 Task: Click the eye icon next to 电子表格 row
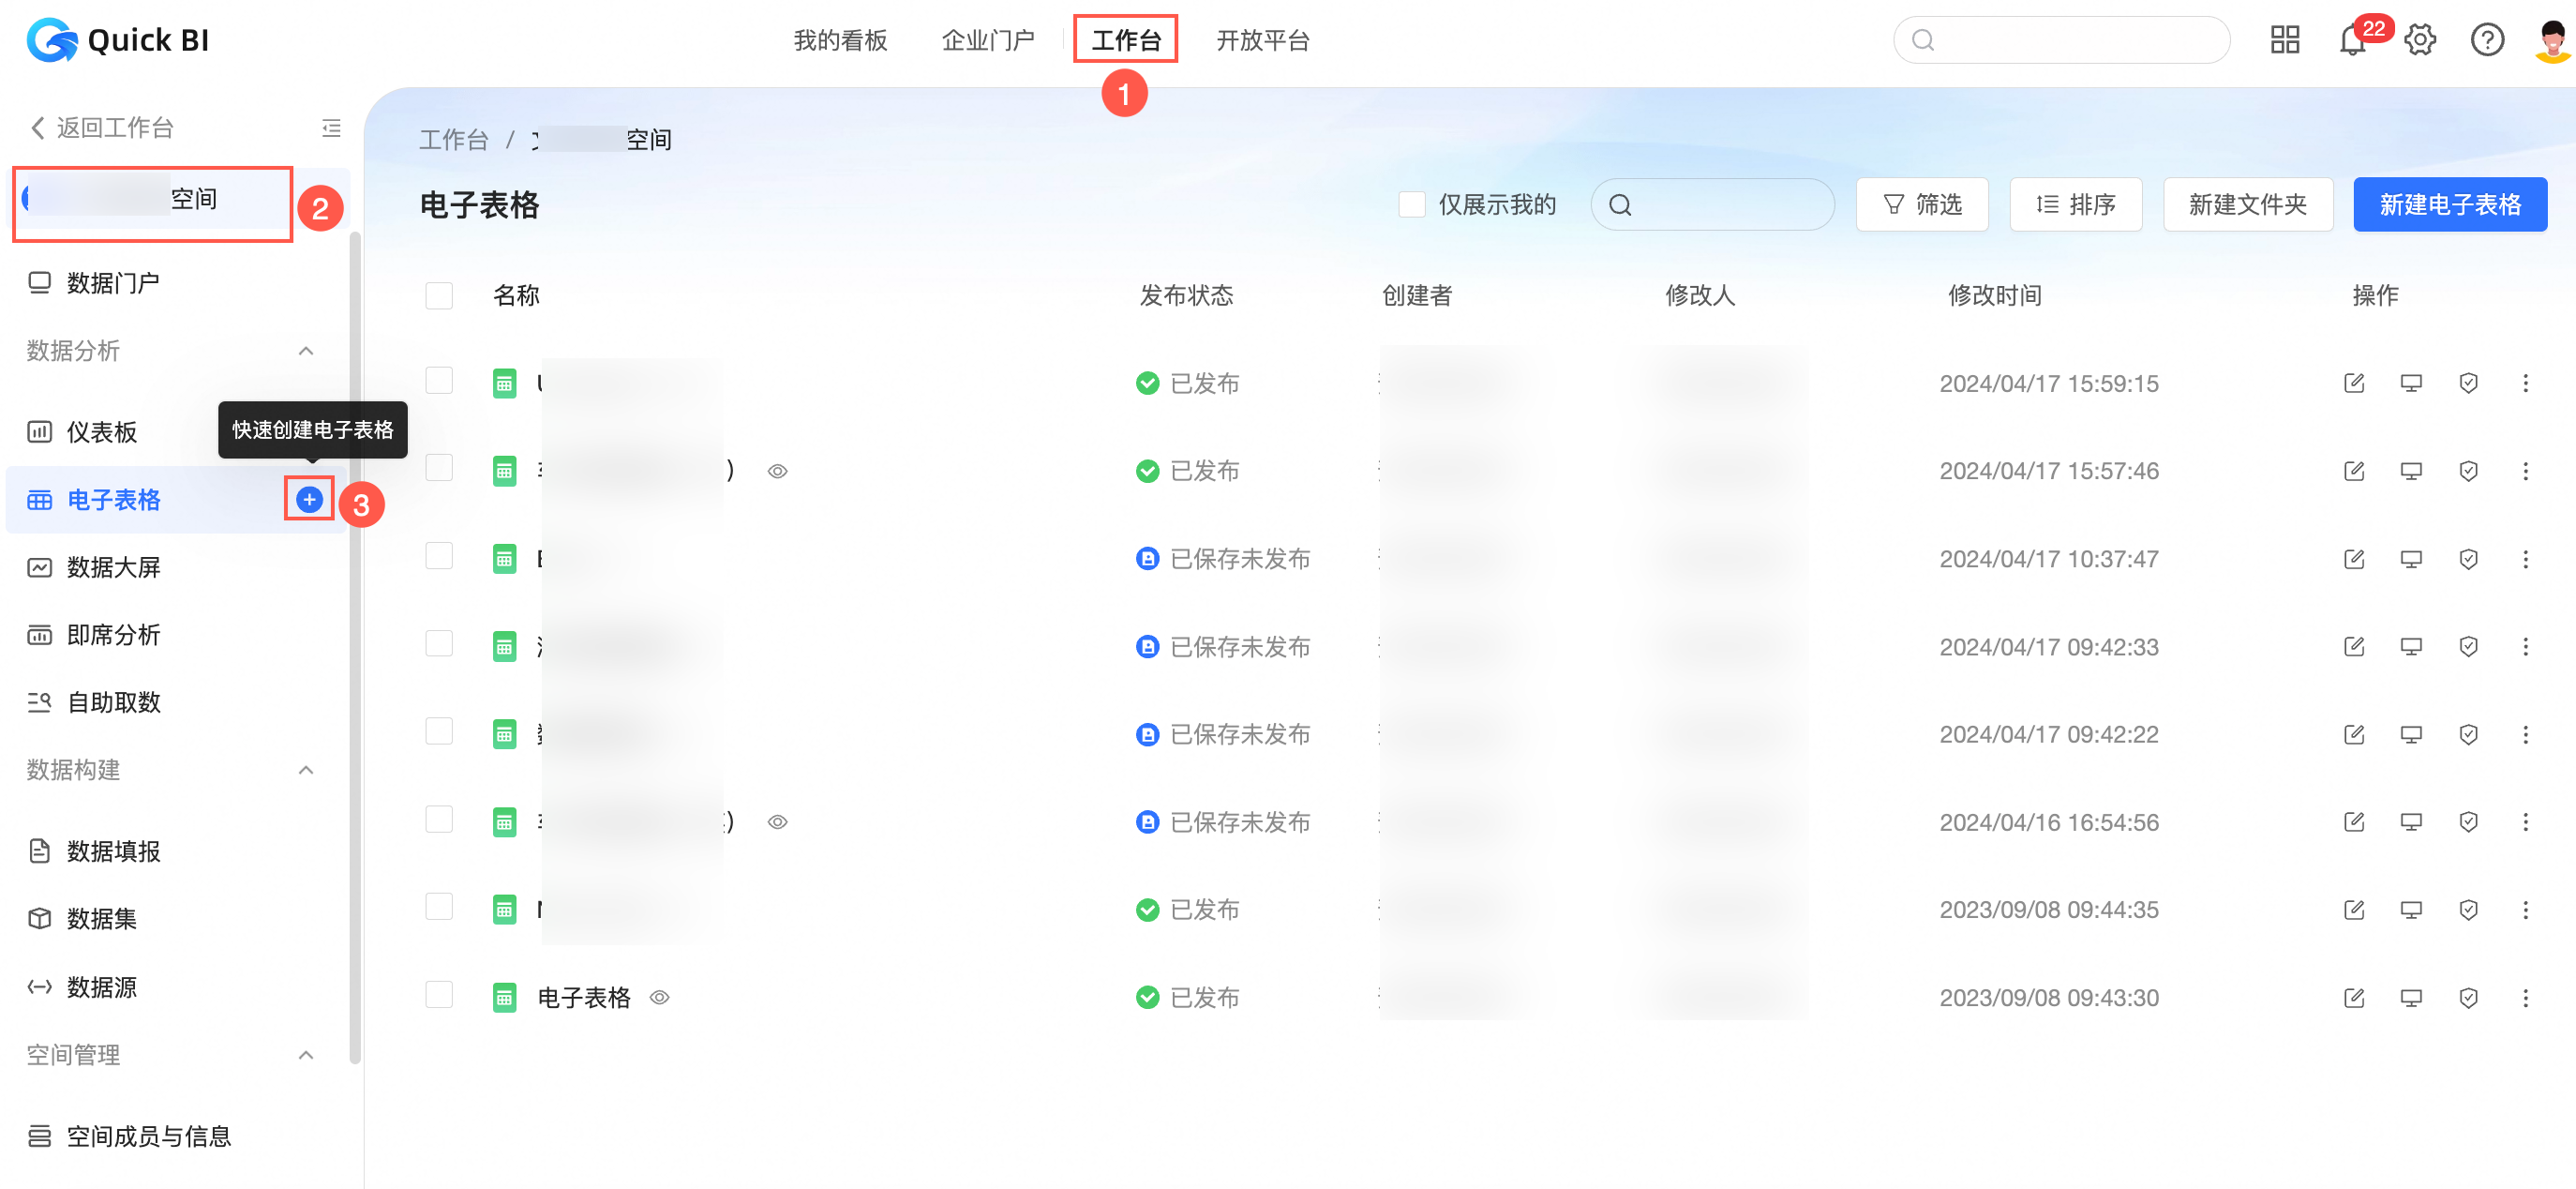click(x=659, y=997)
